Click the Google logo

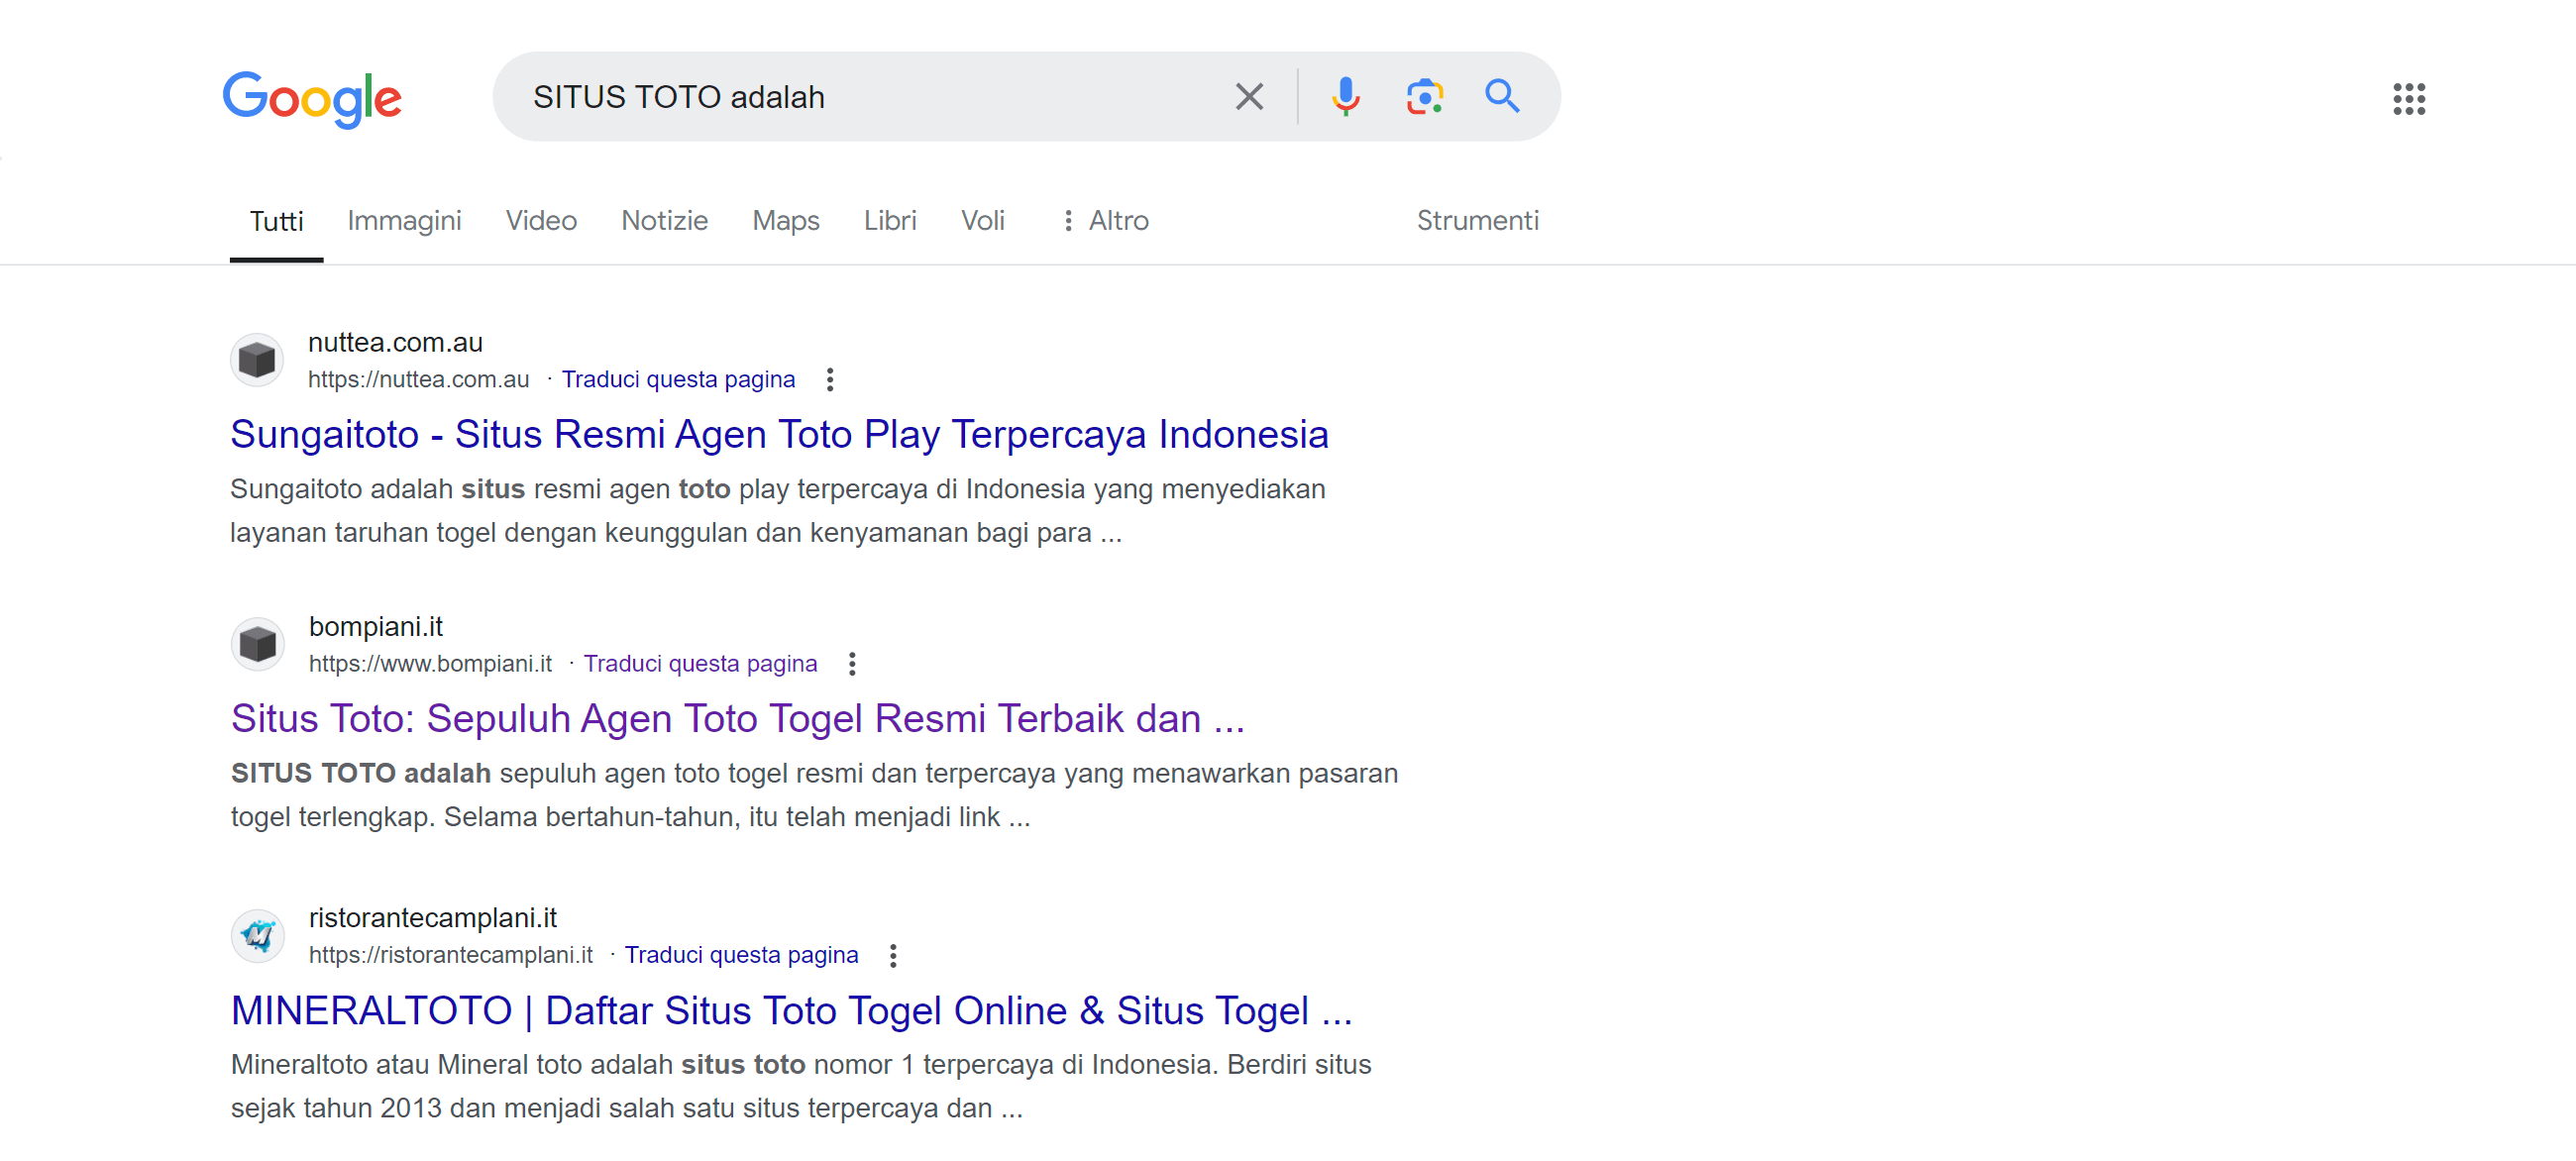[312, 98]
